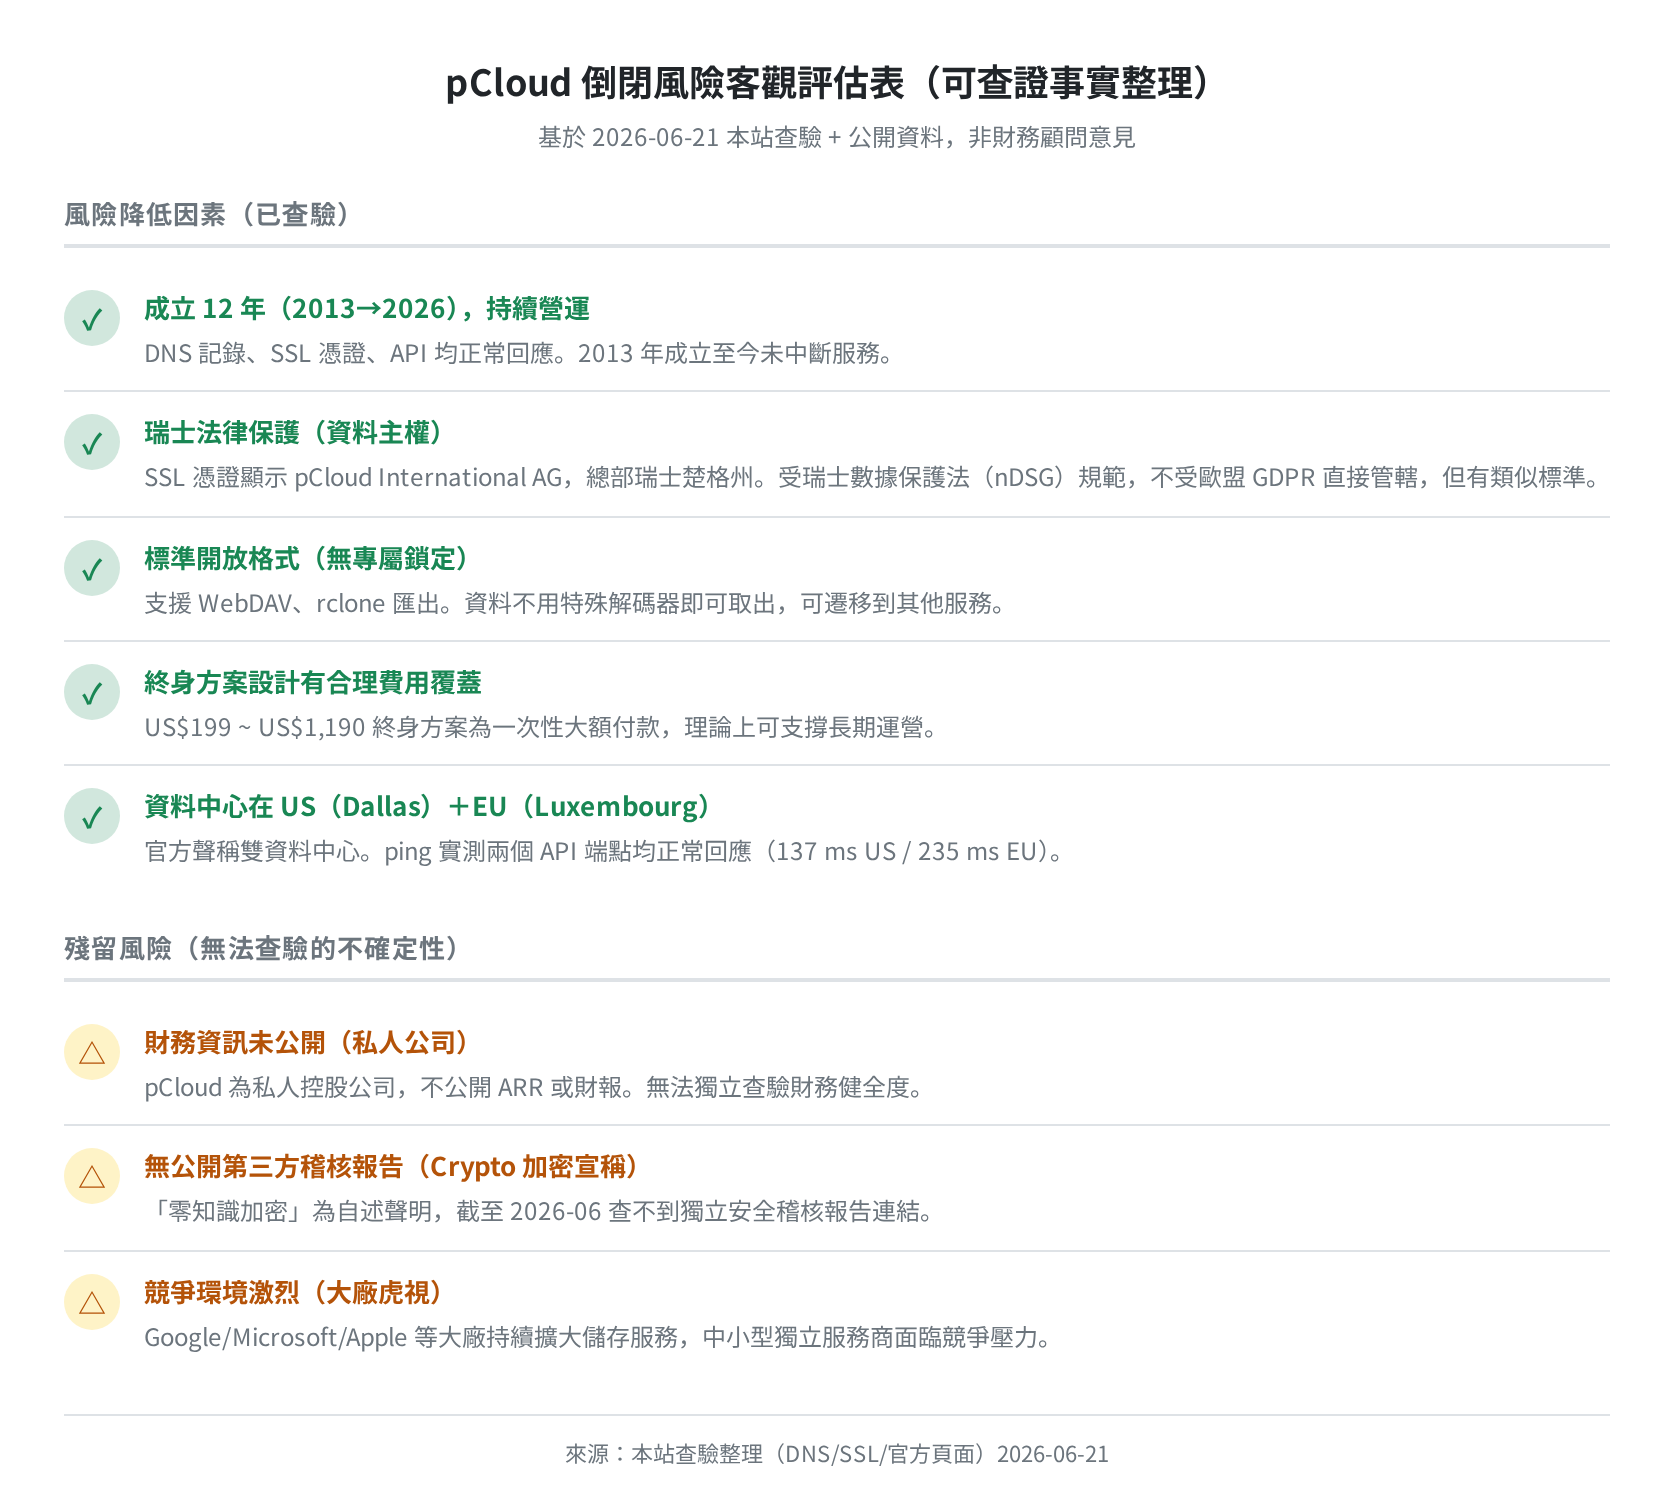The image size is (1674, 1508).
Task: Click the subtitle 基於 2026-06-21 本站查驗
Action: pyautogui.click(x=836, y=138)
